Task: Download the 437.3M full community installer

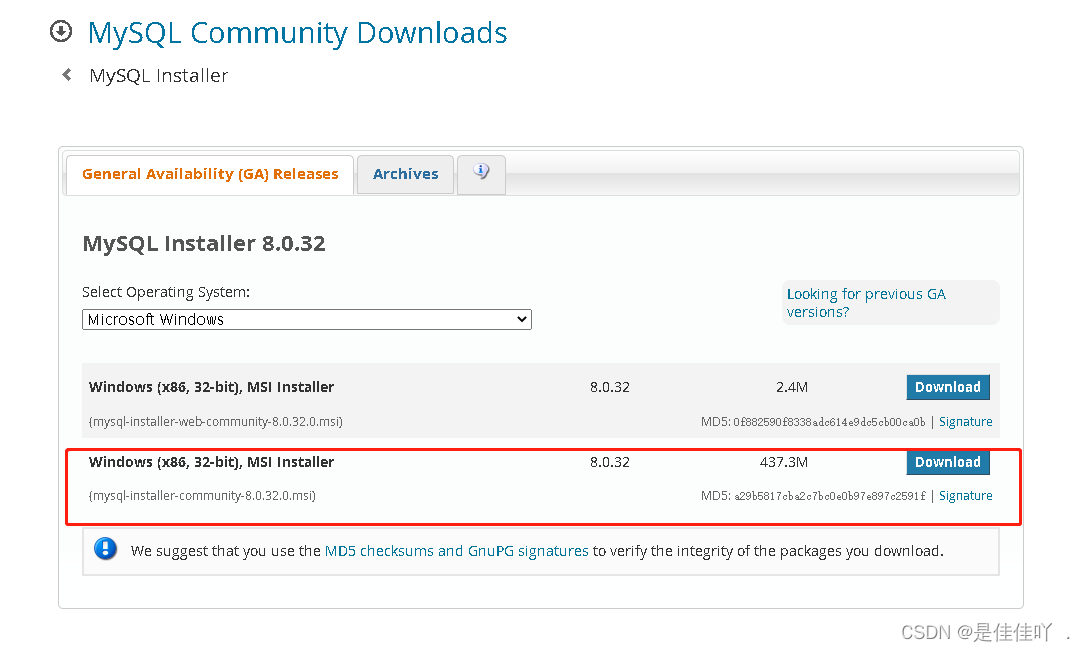Action: (948, 462)
